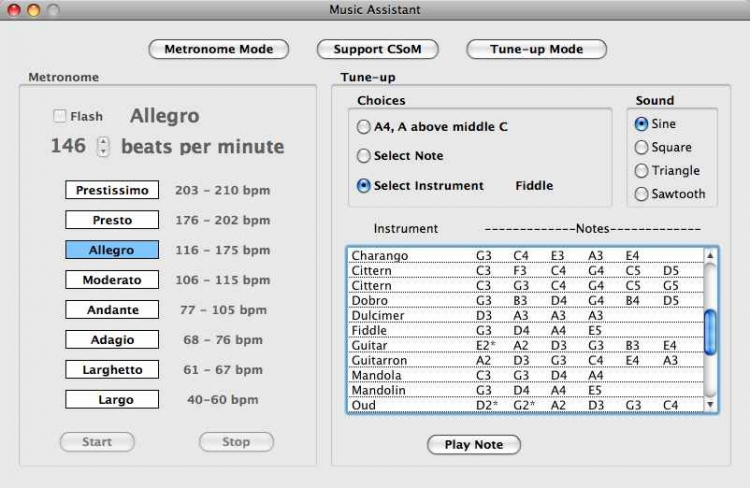
Task: Click the beats per minute stepper
Action: pyautogui.click(x=103, y=147)
